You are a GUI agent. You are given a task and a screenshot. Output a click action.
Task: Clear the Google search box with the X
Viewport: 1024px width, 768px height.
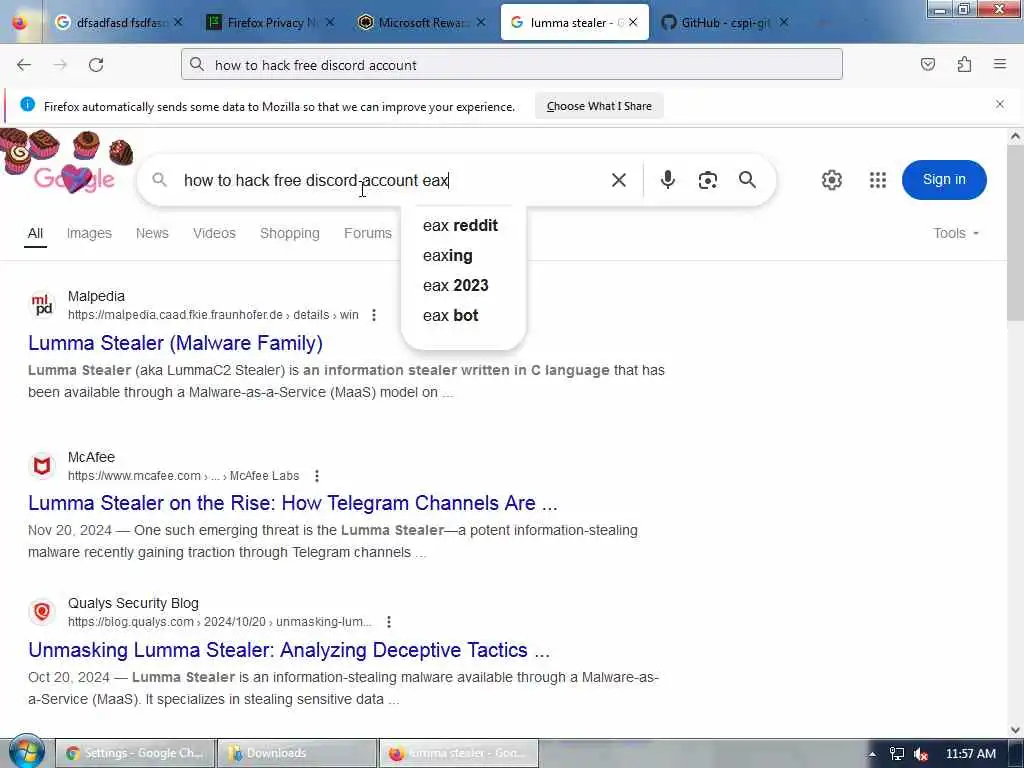(x=618, y=180)
